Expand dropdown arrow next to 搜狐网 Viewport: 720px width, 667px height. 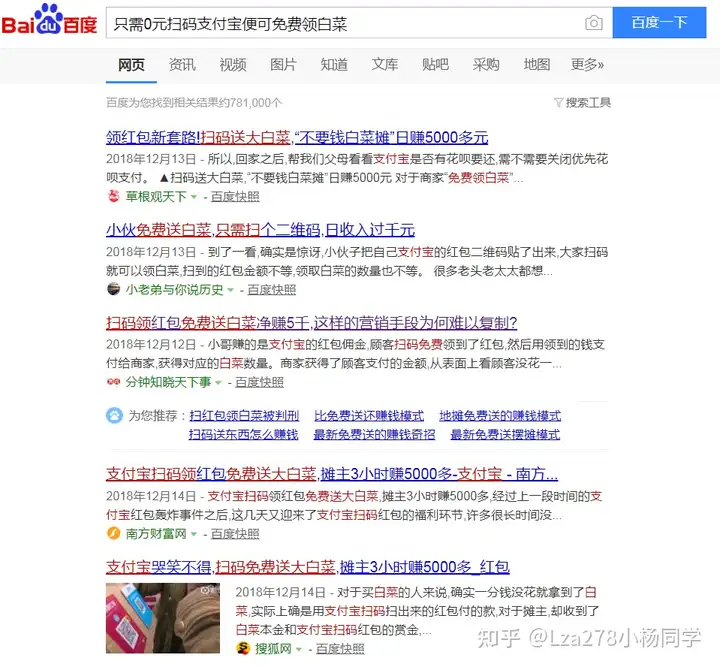tap(299, 649)
